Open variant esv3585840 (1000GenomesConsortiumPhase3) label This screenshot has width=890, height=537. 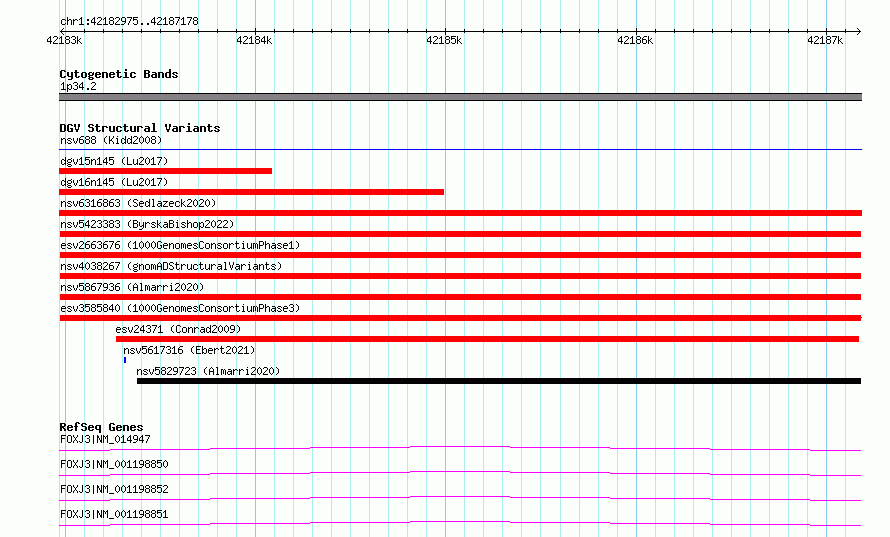pyautogui.click(x=180, y=308)
